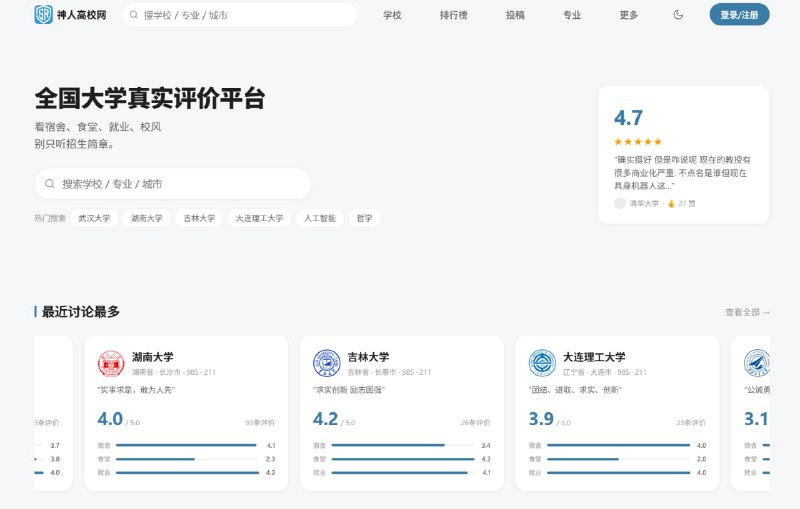Click the reviewer avatar next to 清华大学
This screenshot has width=800, height=509.
(x=619, y=203)
